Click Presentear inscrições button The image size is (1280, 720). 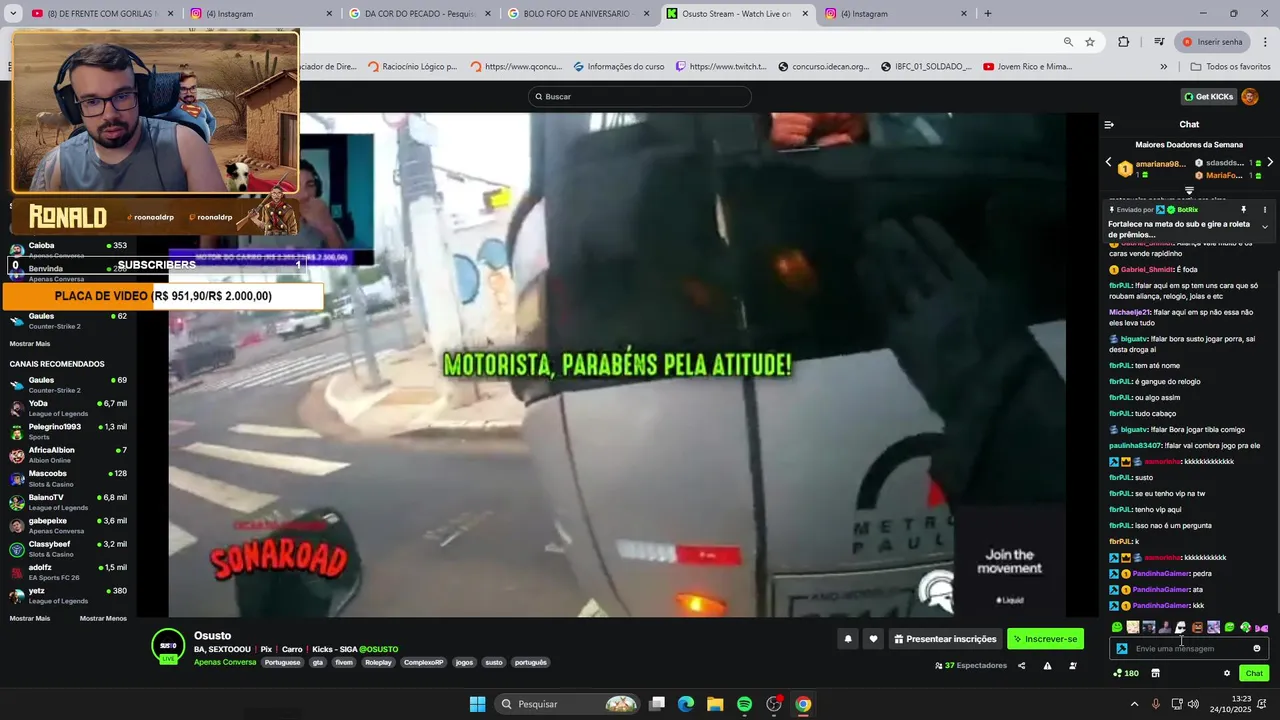(x=945, y=639)
